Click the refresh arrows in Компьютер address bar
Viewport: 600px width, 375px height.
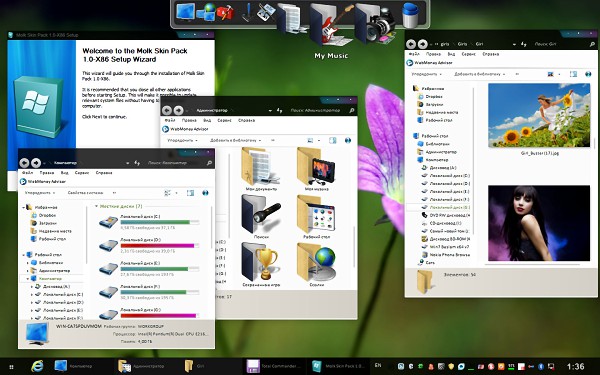(137, 163)
